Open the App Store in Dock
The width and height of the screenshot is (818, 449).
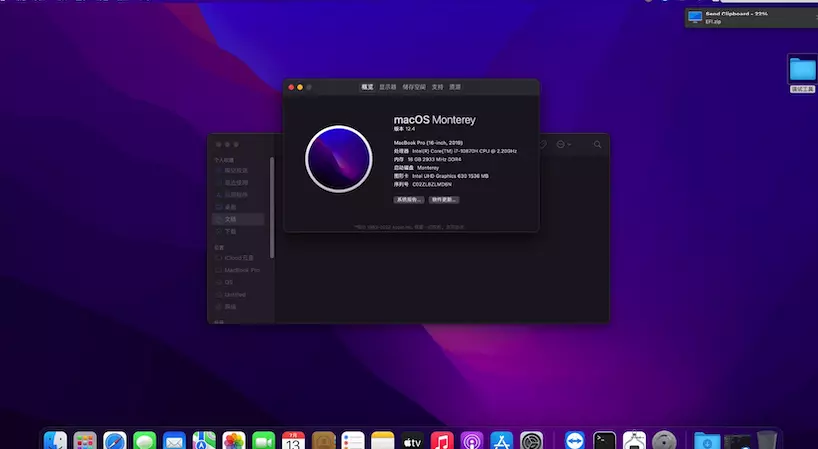502,441
